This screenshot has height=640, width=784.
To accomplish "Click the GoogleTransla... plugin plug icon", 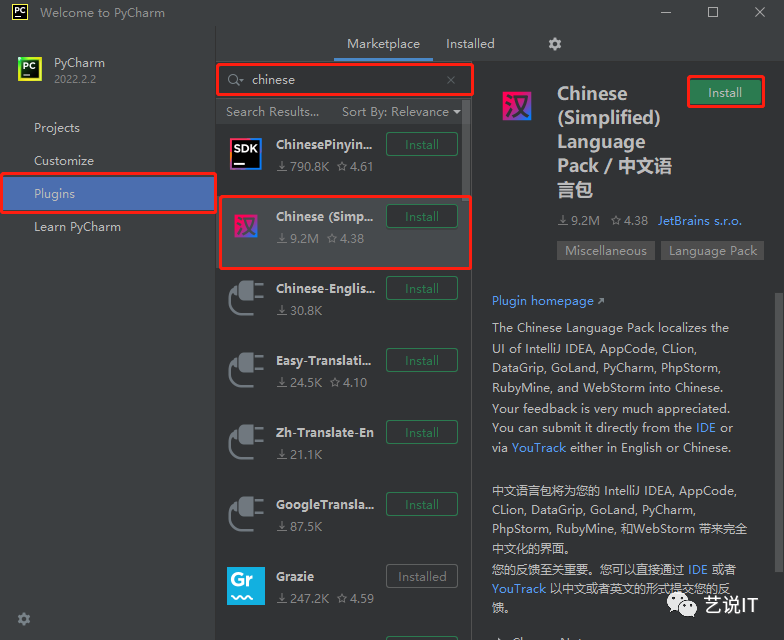I will tap(245, 514).
